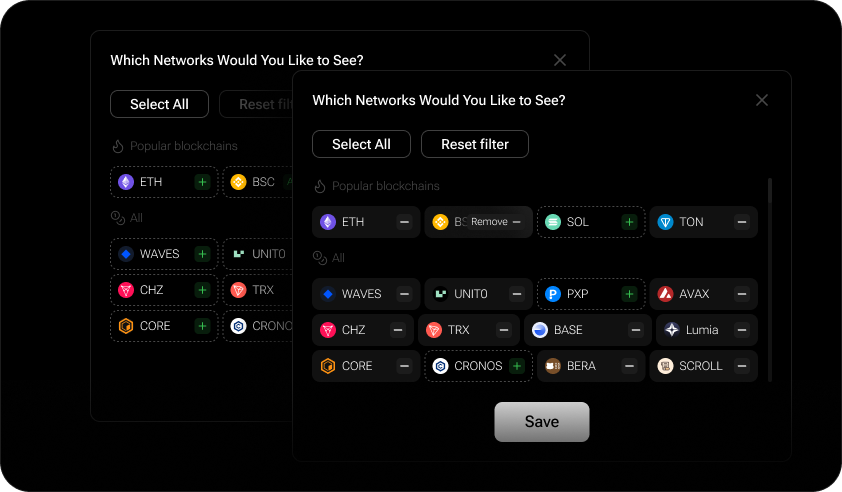Add the SOL network with plus toggle
The image size is (842, 492).
629,222
